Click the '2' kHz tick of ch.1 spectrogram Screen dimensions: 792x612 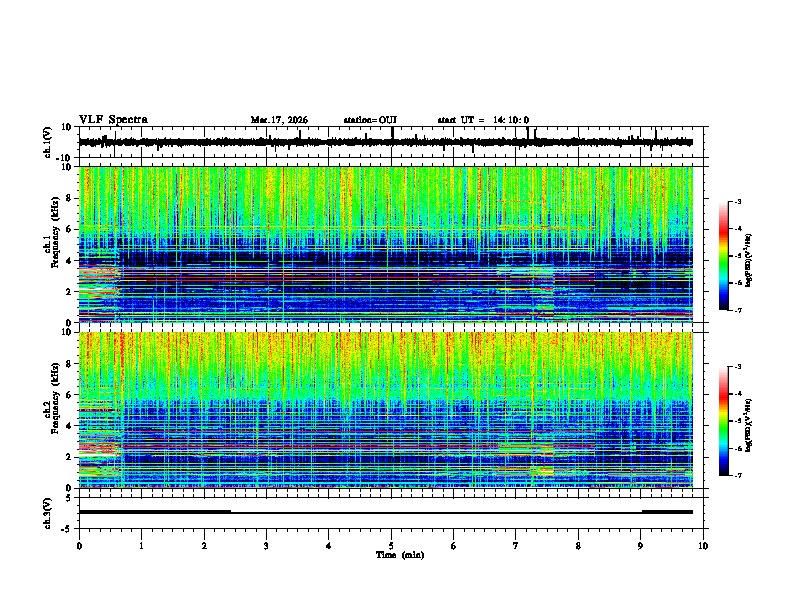click(x=69, y=291)
